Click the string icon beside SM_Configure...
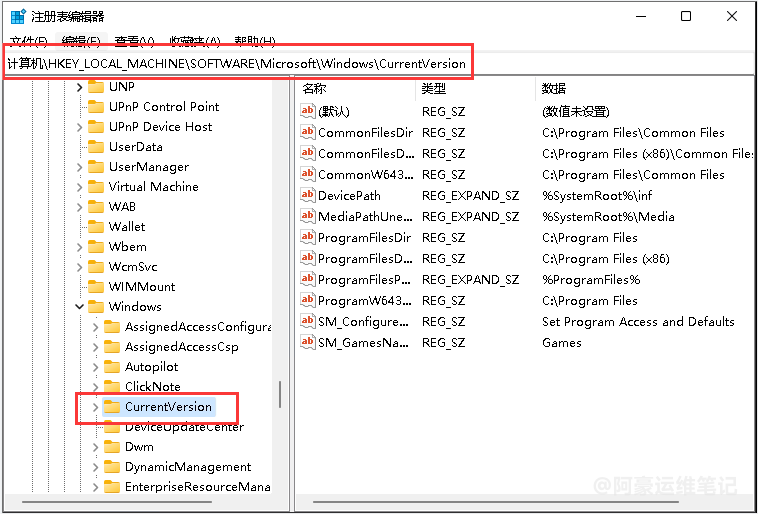The image size is (758, 514). point(308,322)
